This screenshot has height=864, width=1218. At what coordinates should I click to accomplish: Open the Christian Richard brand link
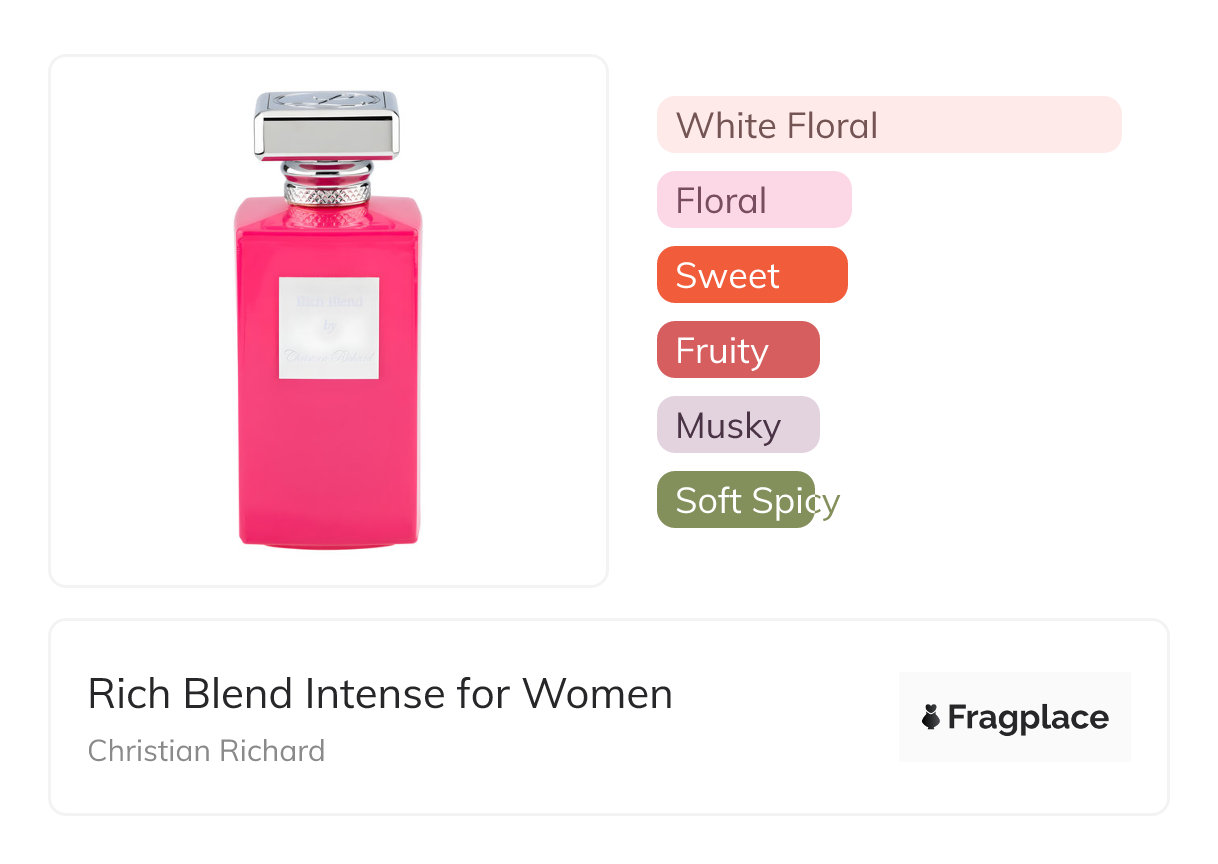[x=206, y=751]
